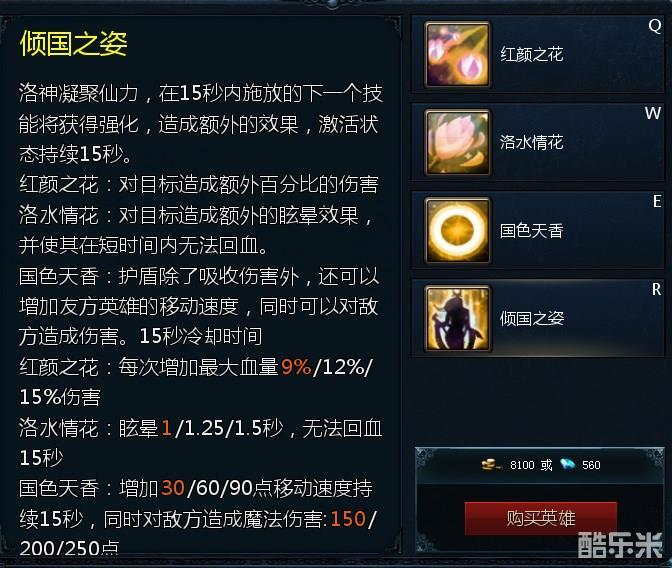The width and height of the screenshot is (672, 568).
Task: Click the E hotkey letter
Action: pos(657,201)
